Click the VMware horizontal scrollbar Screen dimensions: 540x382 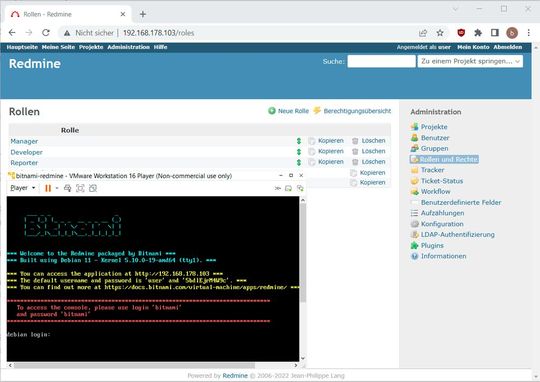click(134, 365)
